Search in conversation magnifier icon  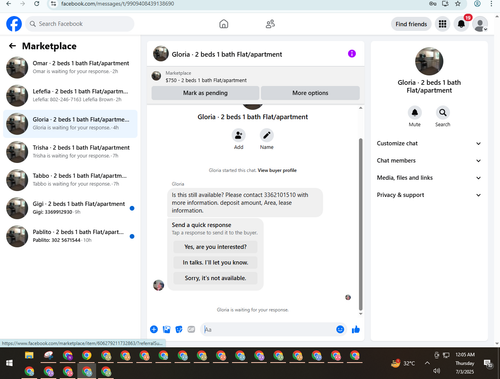click(443, 113)
